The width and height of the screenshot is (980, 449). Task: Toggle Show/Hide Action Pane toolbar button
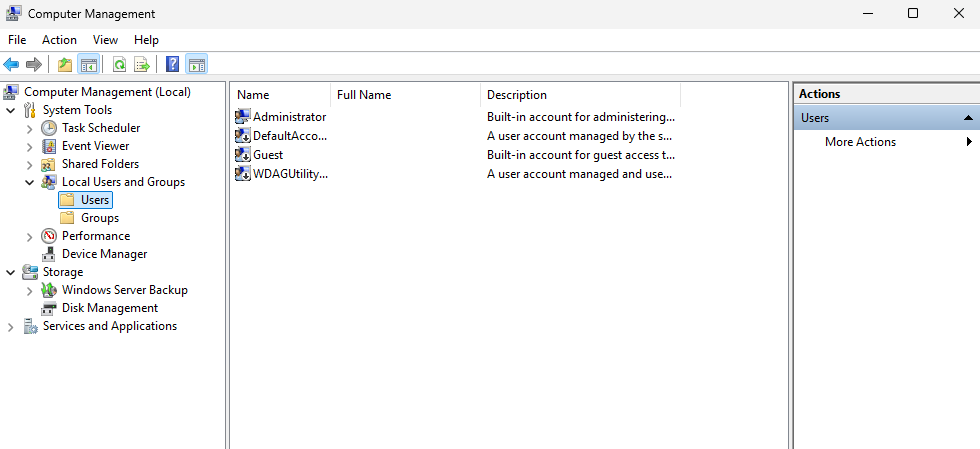(x=197, y=64)
